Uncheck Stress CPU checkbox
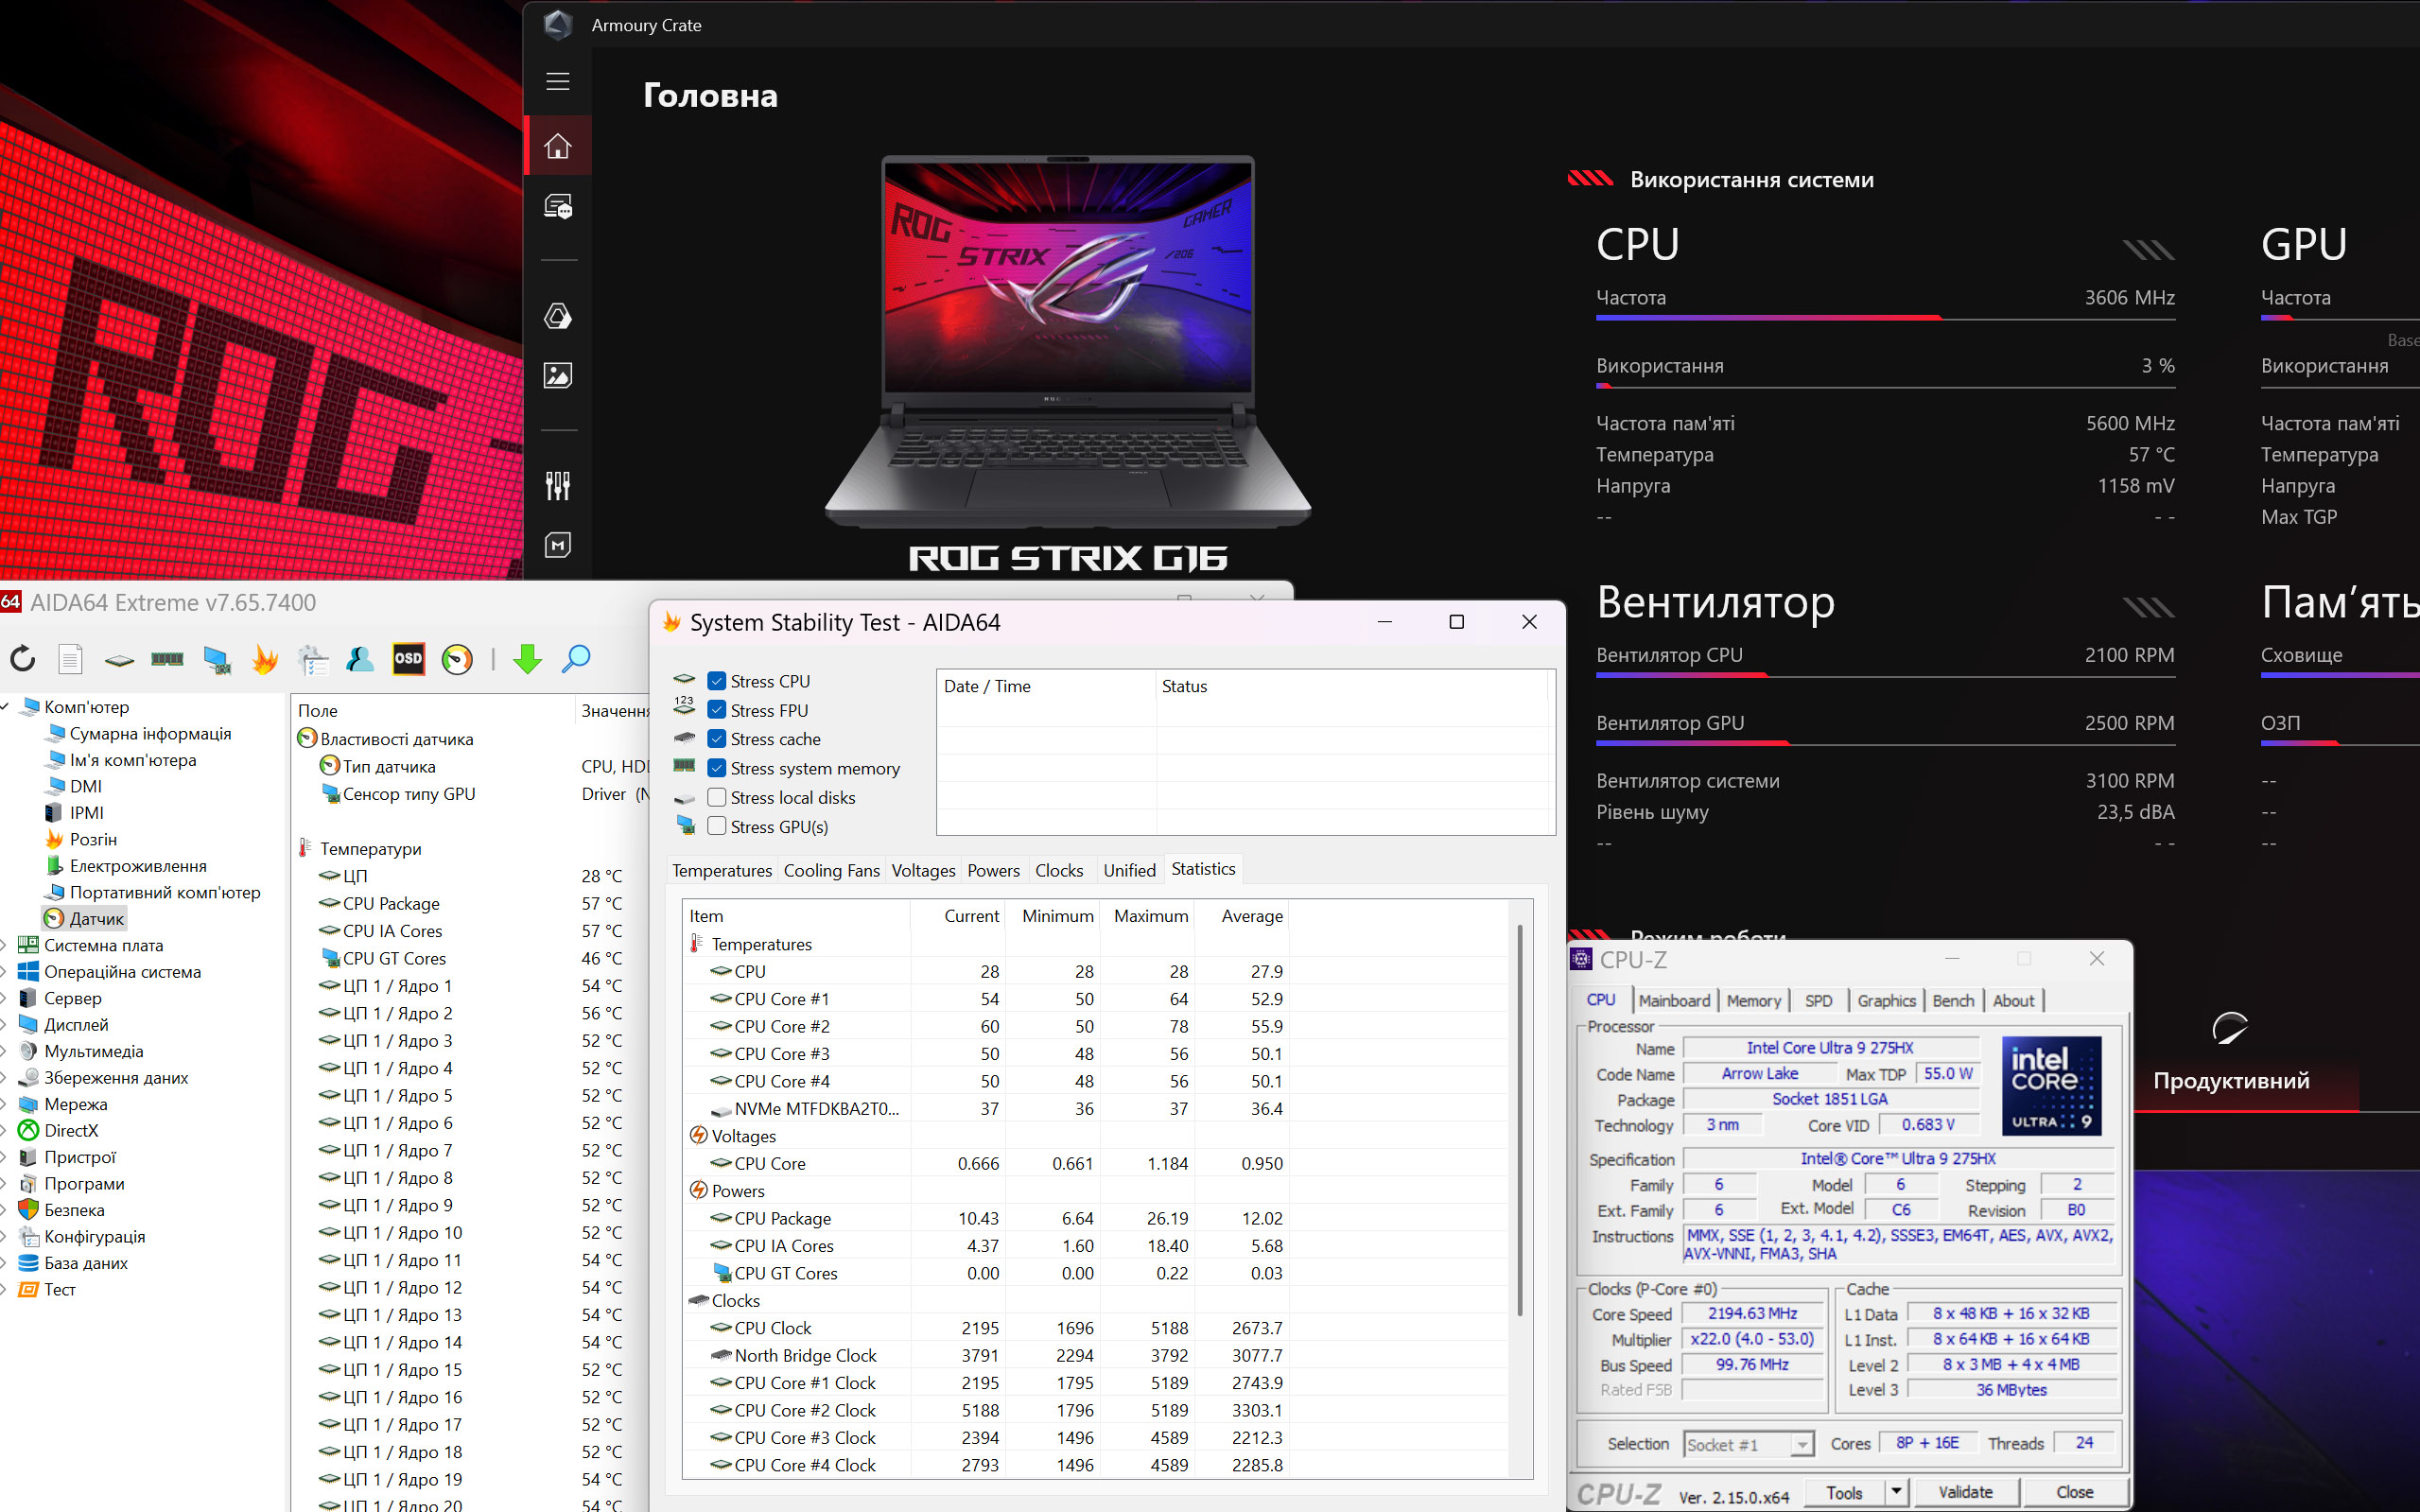 pyautogui.click(x=717, y=681)
